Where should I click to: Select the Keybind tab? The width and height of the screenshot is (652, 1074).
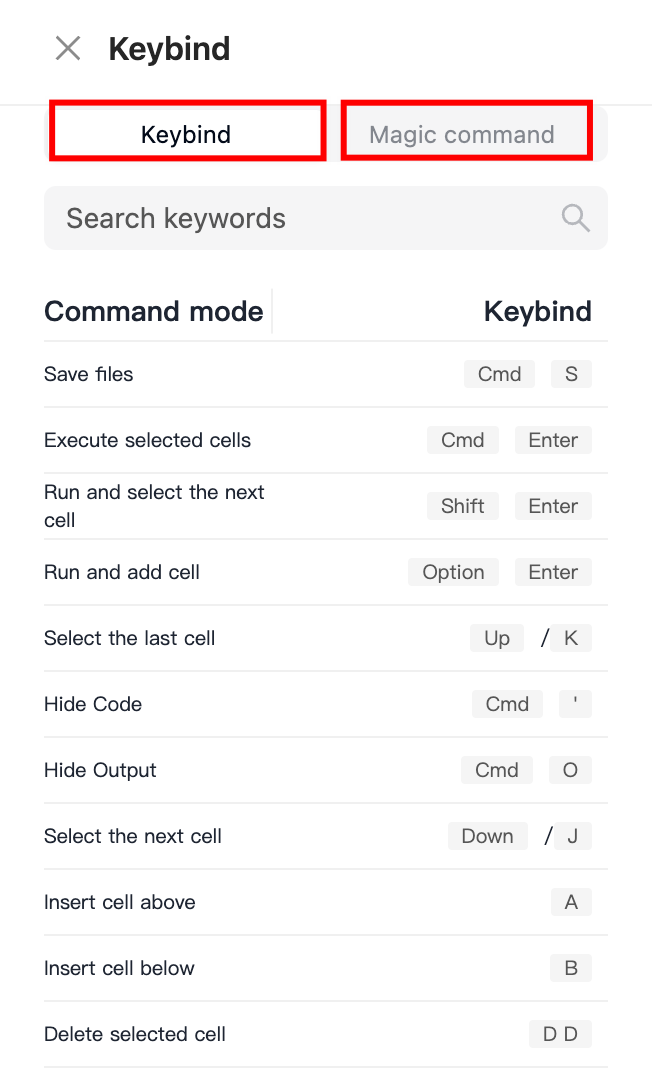click(x=188, y=130)
